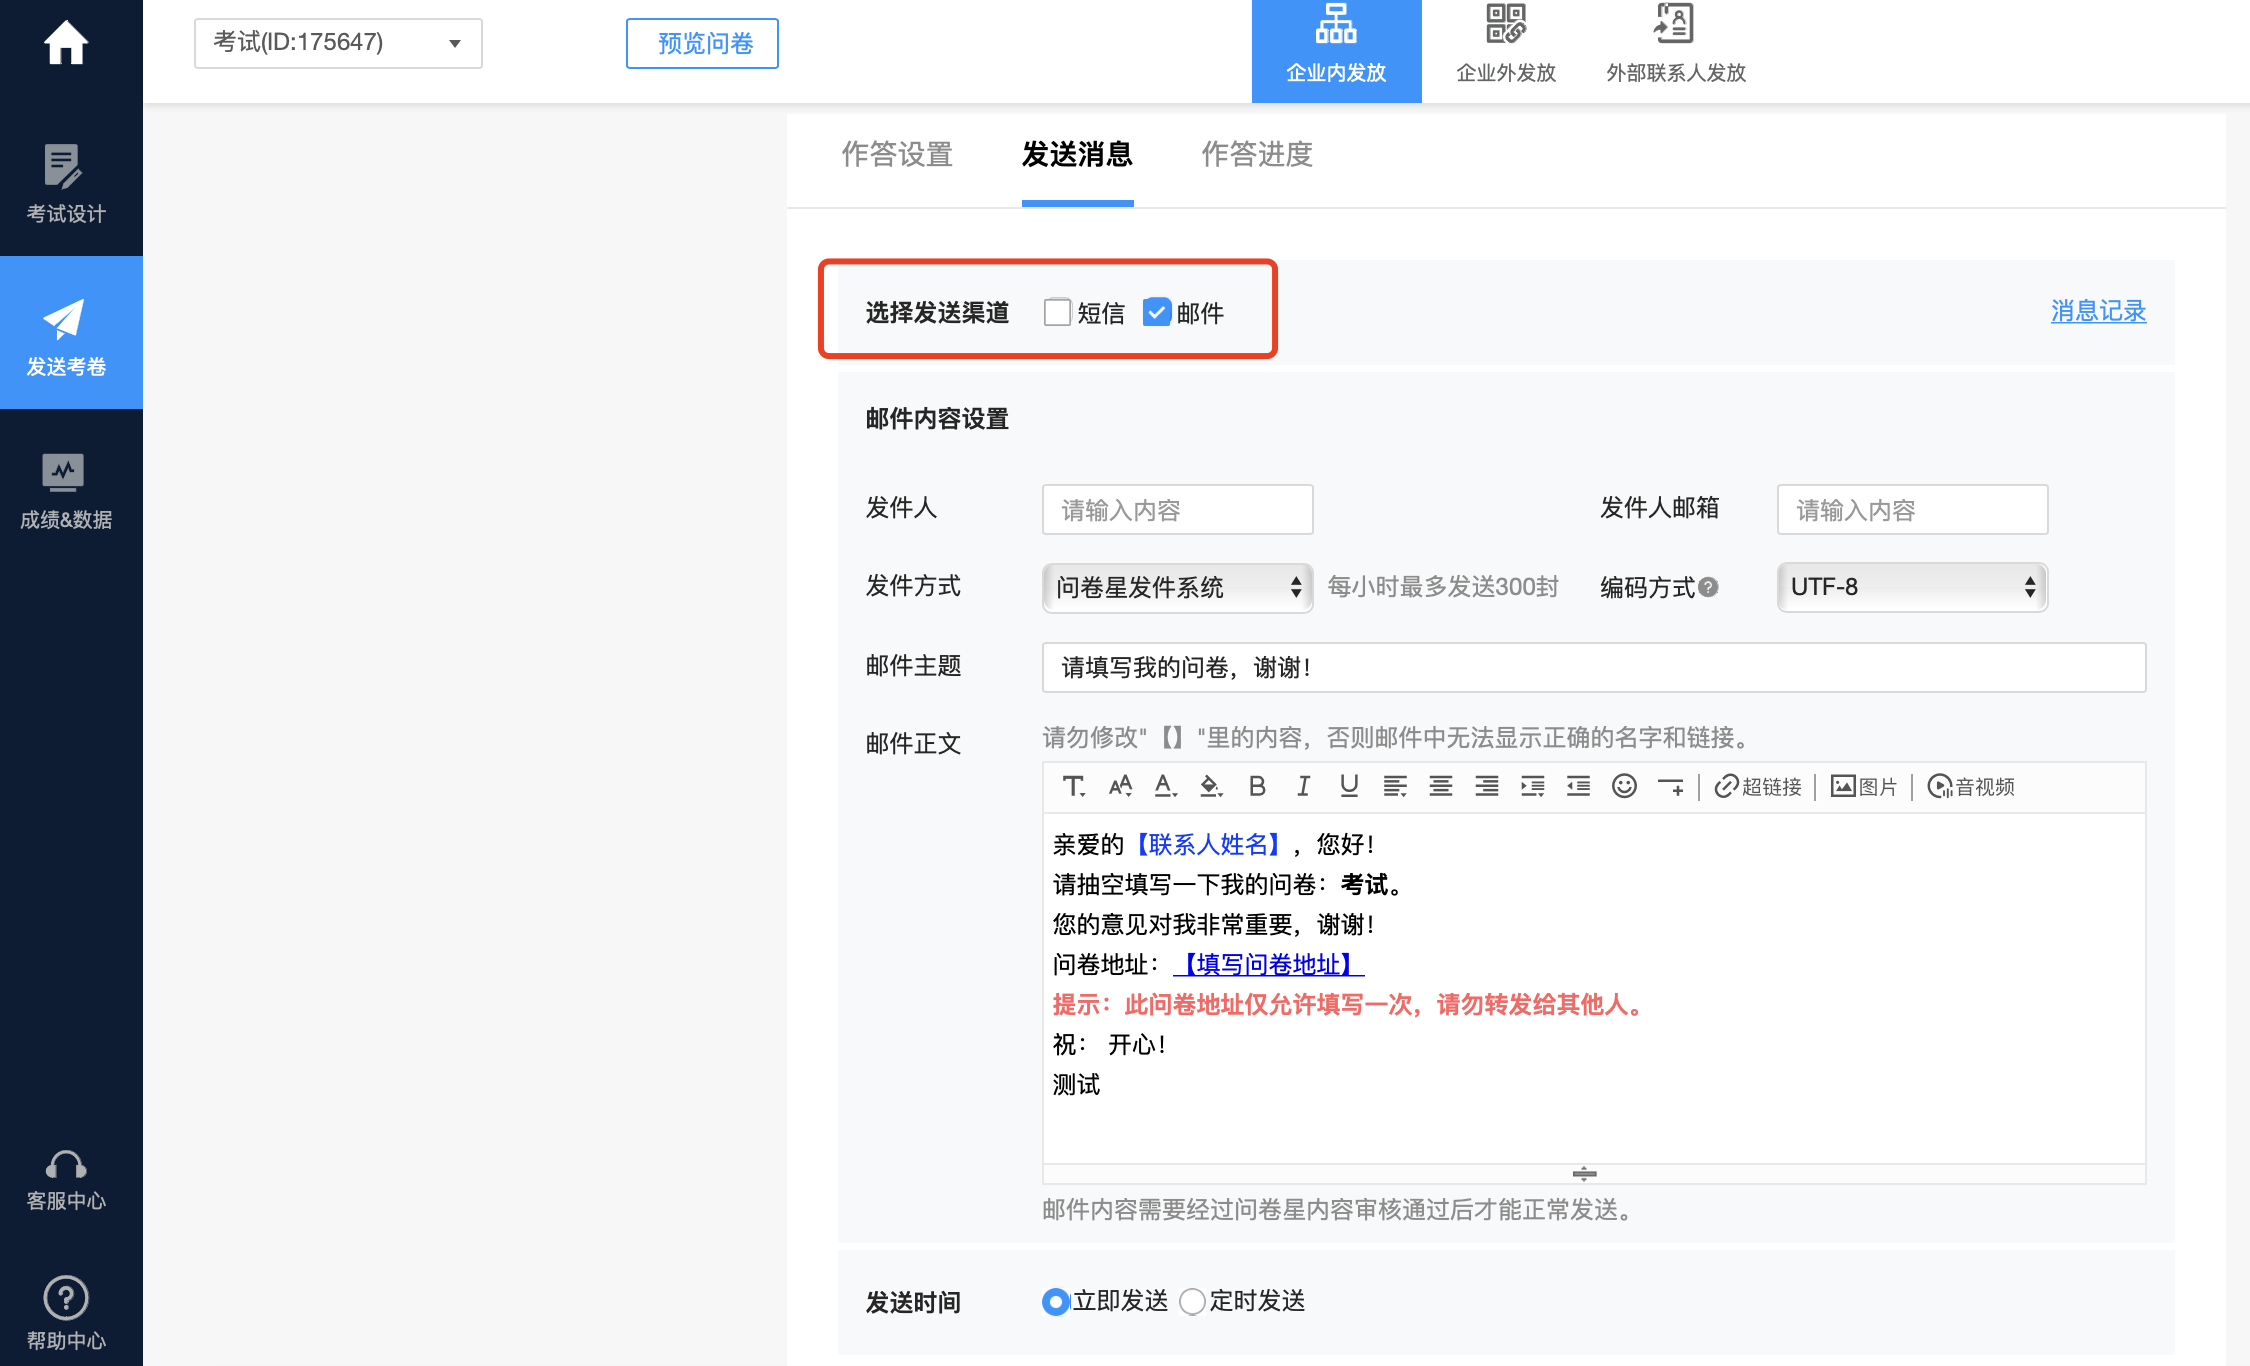
Task: Click the 【填写问卷地址】 link in email body
Action: (x=1268, y=965)
